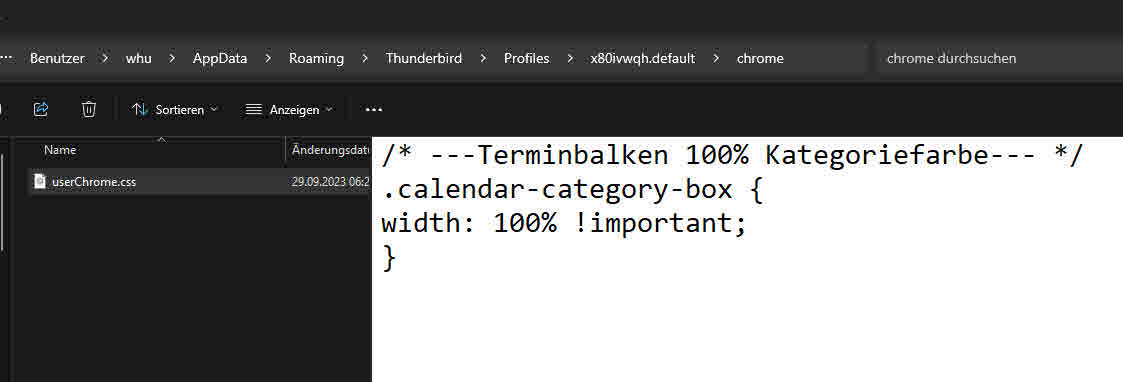Navigate to AppData breadcrumb folder
This screenshot has width=1123, height=382.
coord(220,59)
